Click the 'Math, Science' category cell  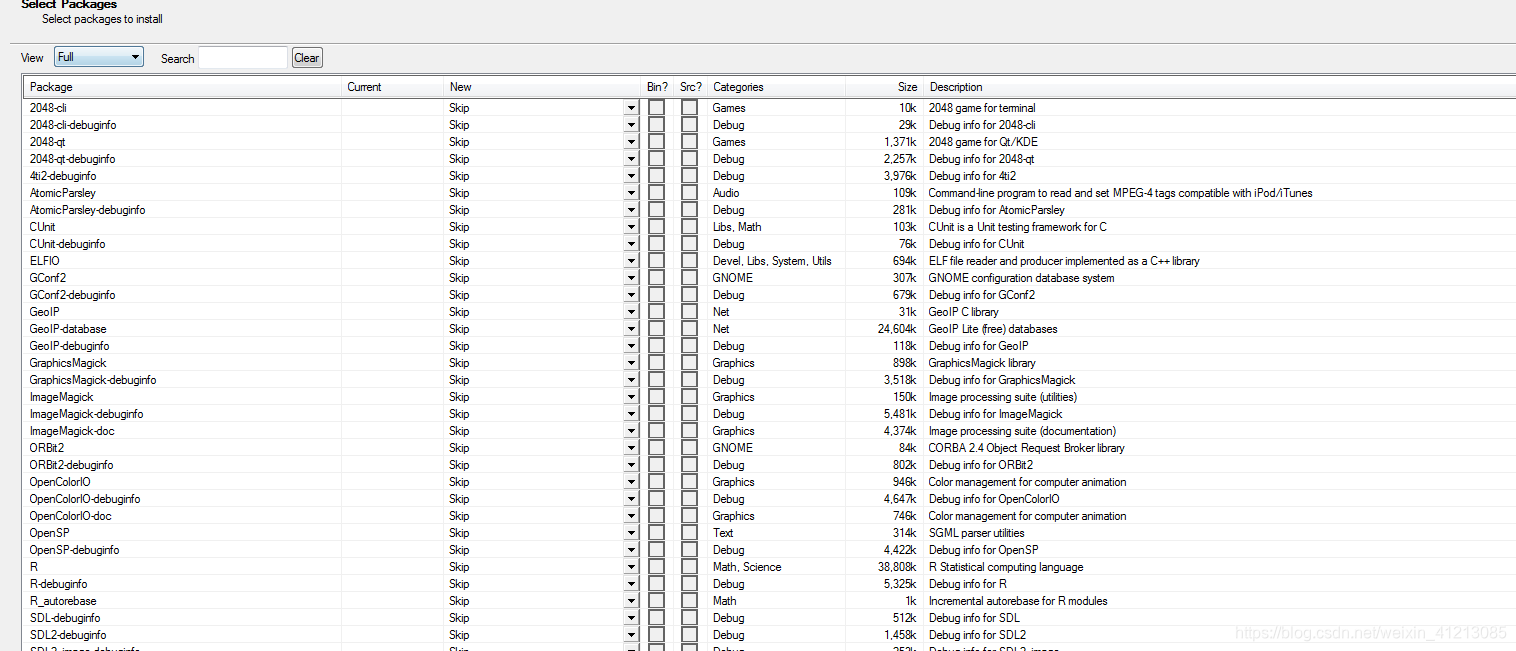click(747, 567)
